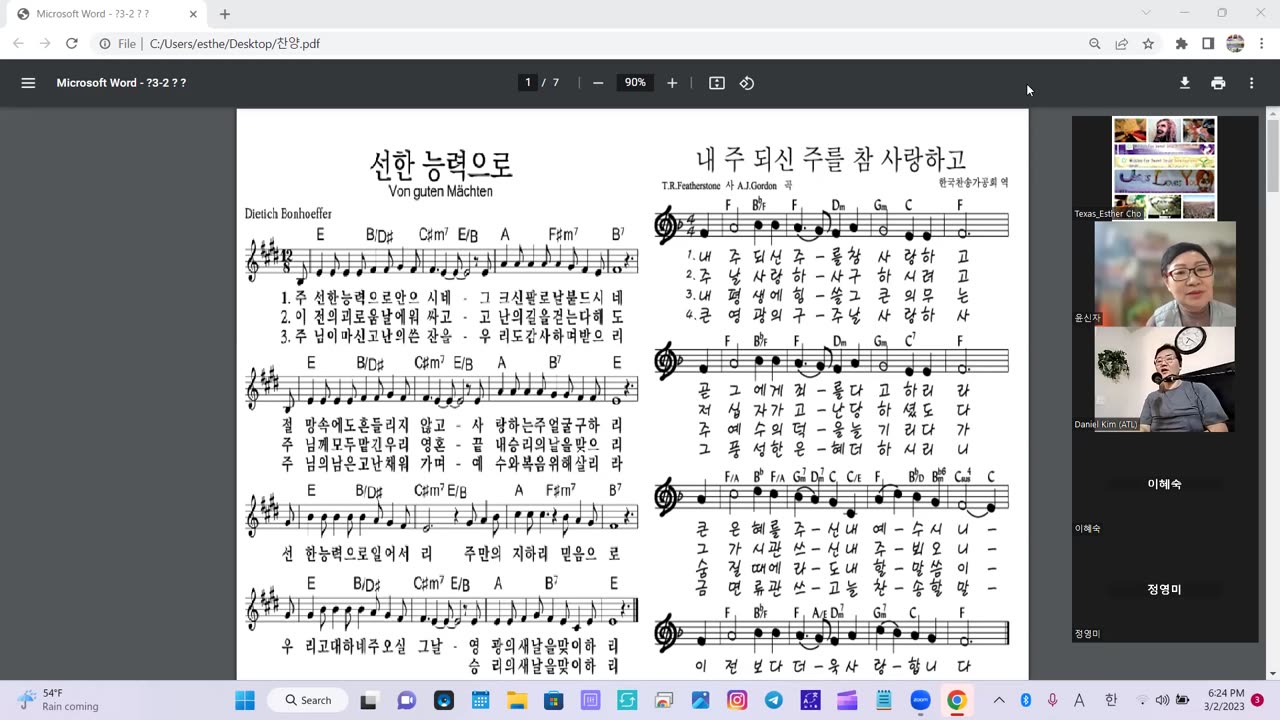
Task: Launch Instagram from the taskbar
Action: pos(737,700)
